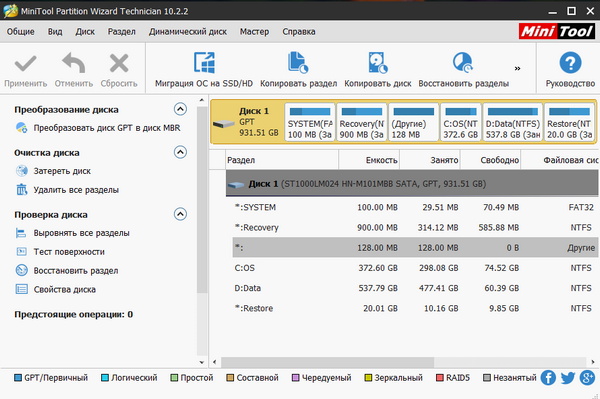Screen dimensions: 600x399
Task: Click the Диск 1 drive icon in disk map
Action: [x=223, y=124]
